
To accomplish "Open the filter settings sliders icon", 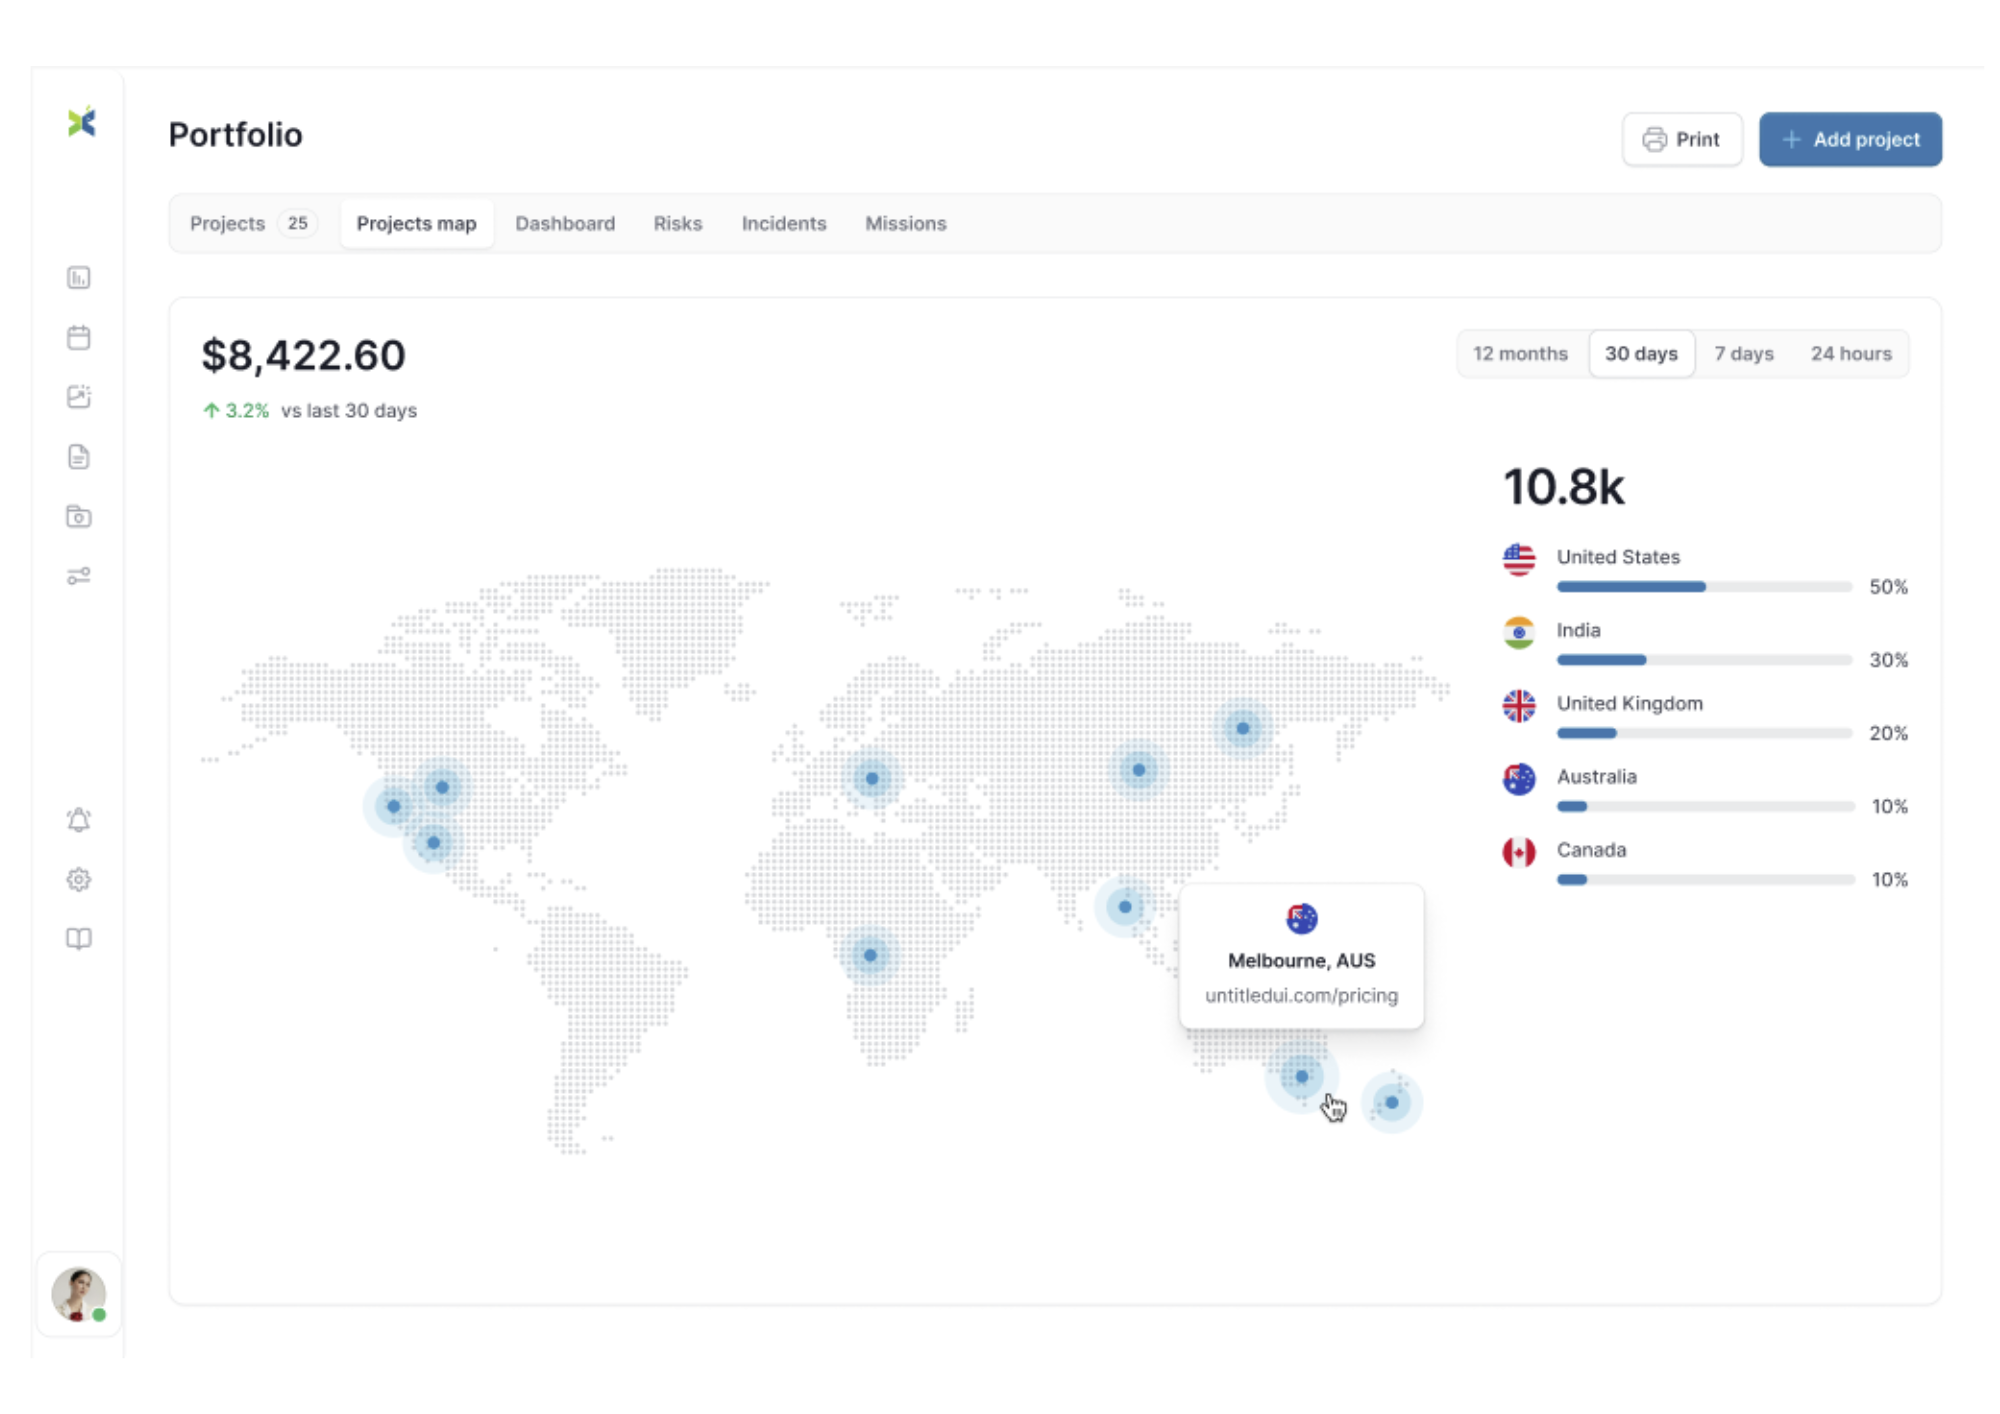I will (79, 576).
